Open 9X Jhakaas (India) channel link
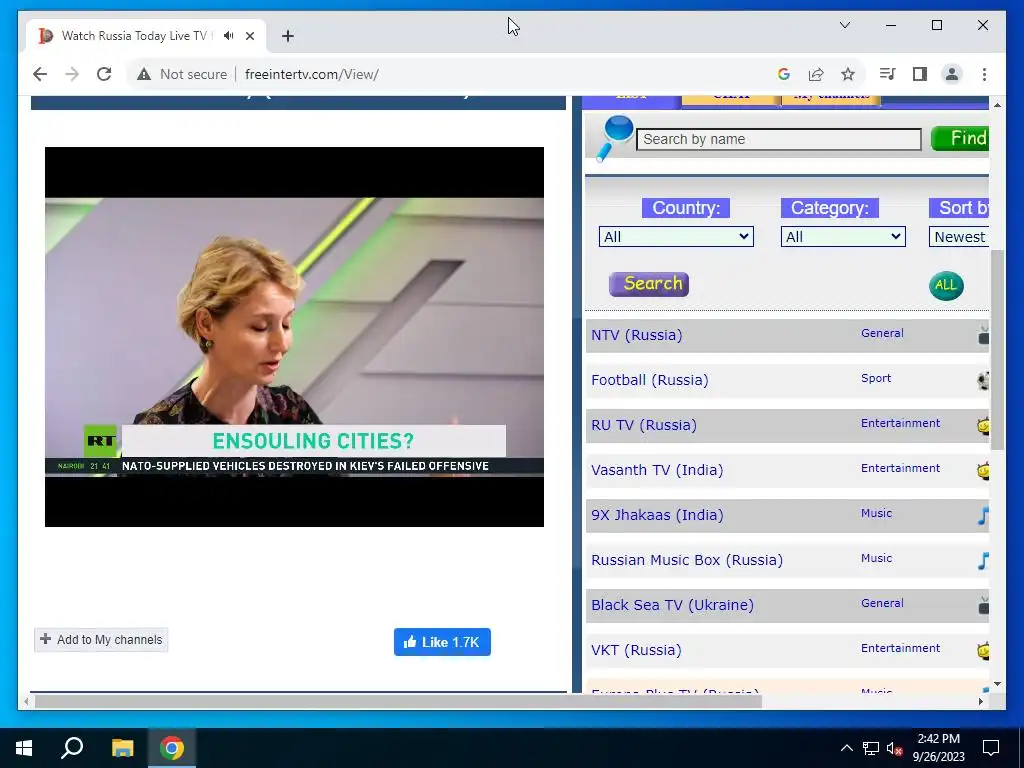This screenshot has width=1024, height=768. pos(657,515)
